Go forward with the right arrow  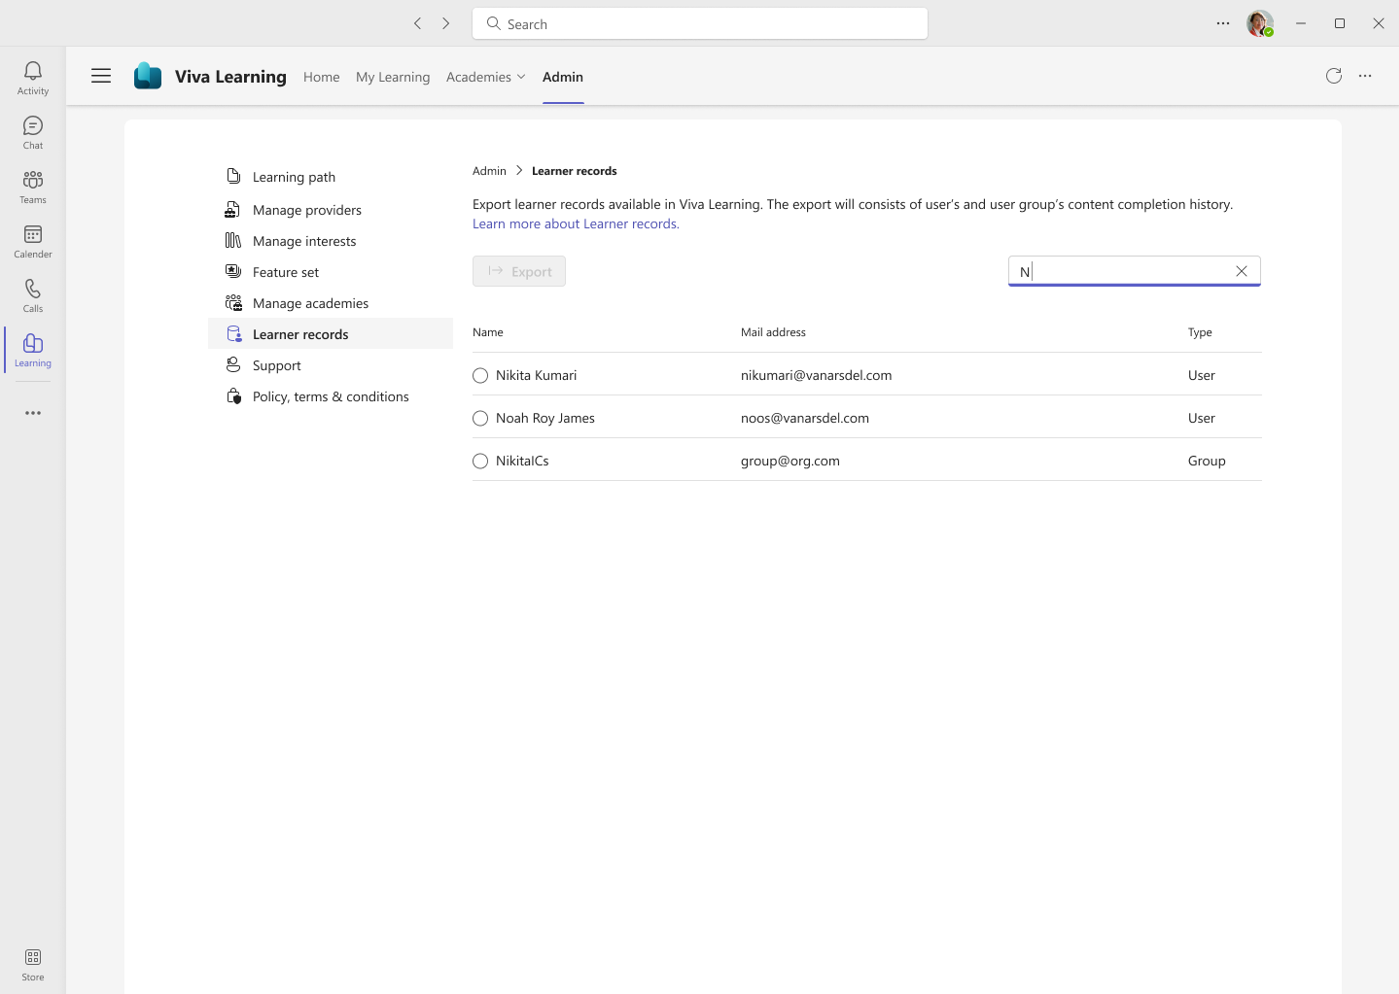pos(446,23)
